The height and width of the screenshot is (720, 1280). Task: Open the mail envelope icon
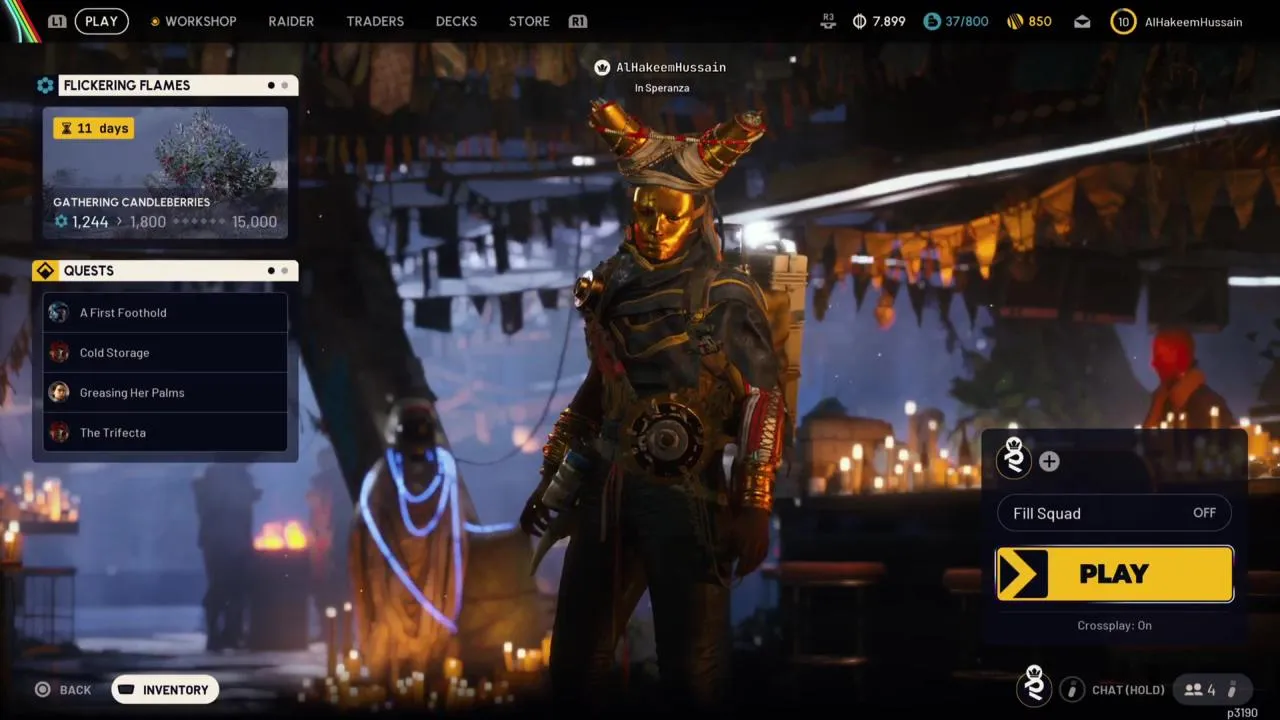pos(1082,21)
